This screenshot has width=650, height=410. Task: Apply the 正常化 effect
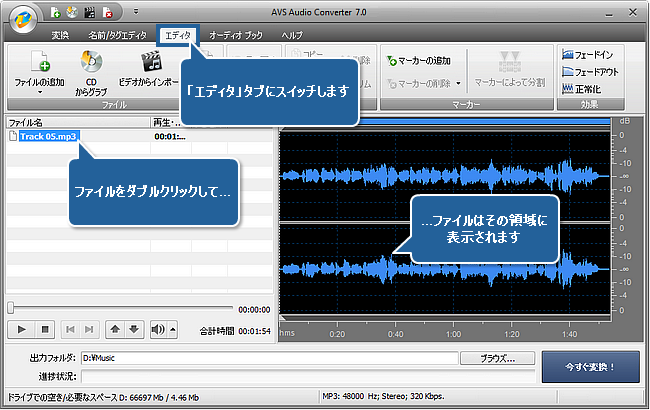point(581,89)
